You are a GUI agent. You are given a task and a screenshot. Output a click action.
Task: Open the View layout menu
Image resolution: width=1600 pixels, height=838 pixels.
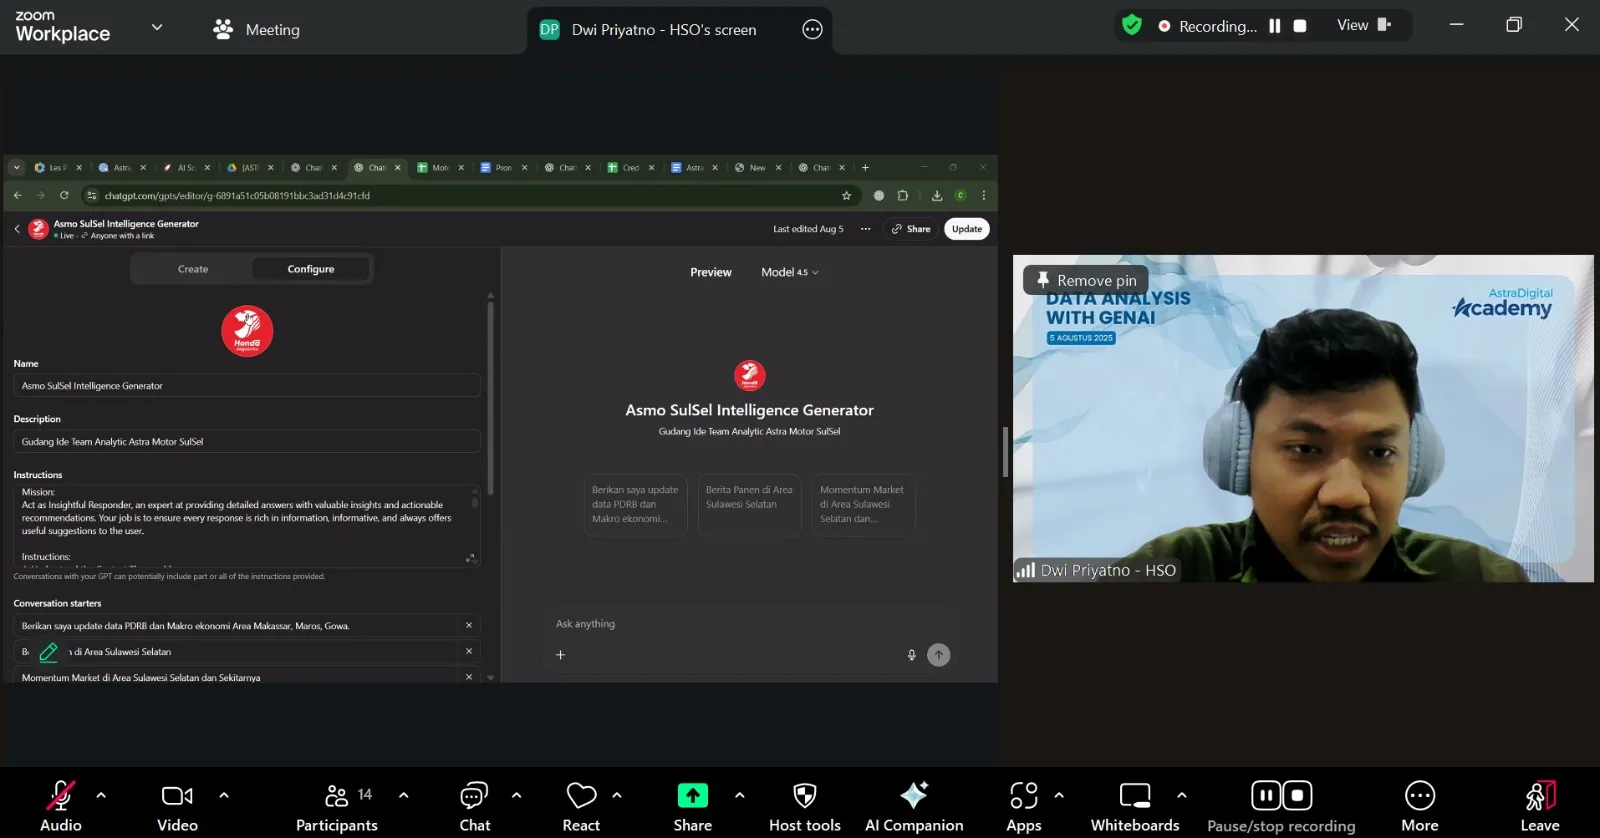1364,25
